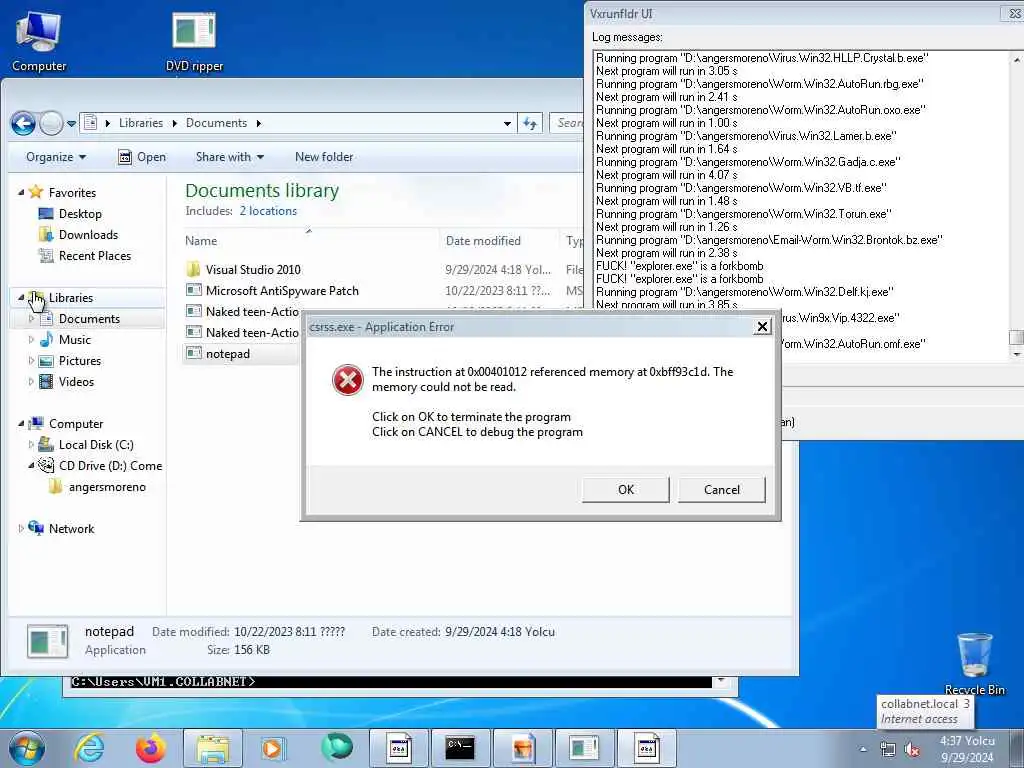Click command prompt window scroll arrow
This screenshot has width=1024, height=768.
coord(721,681)
